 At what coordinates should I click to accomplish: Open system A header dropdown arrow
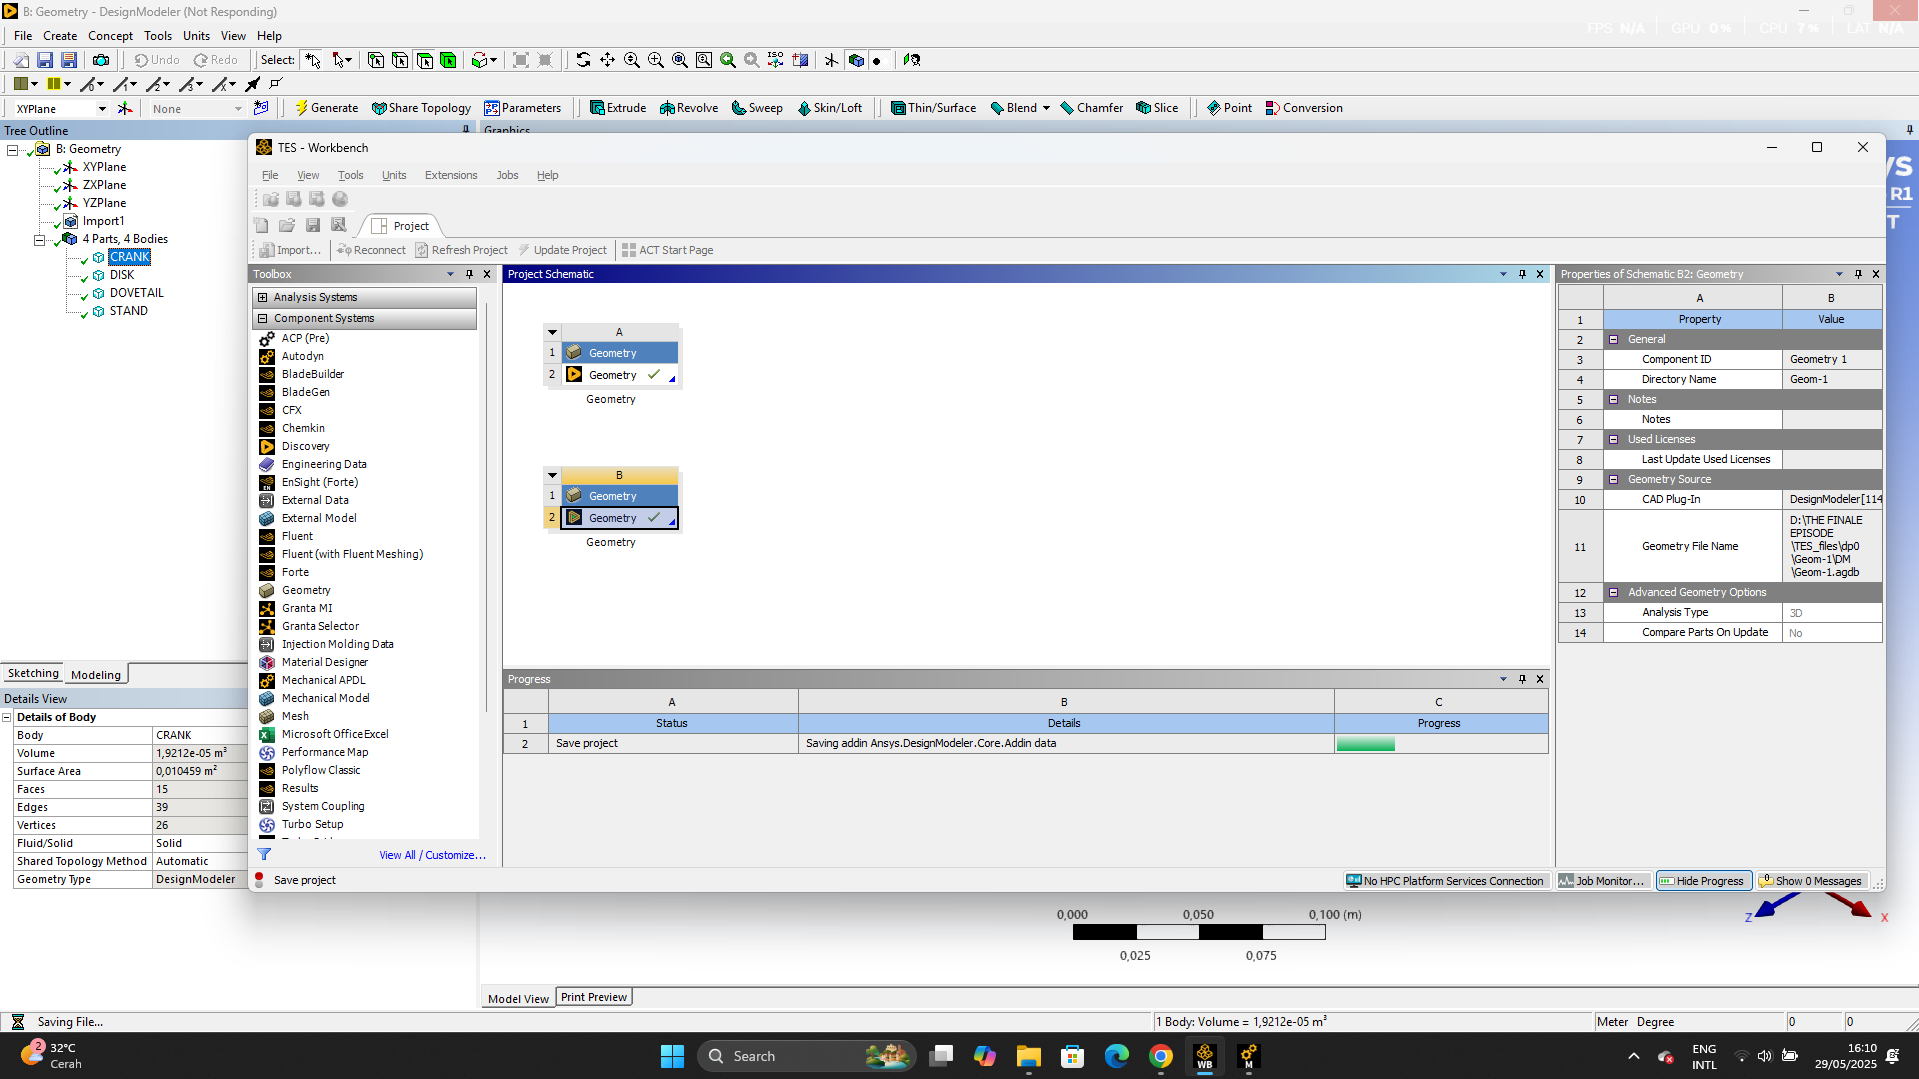[x=552, y=332]
